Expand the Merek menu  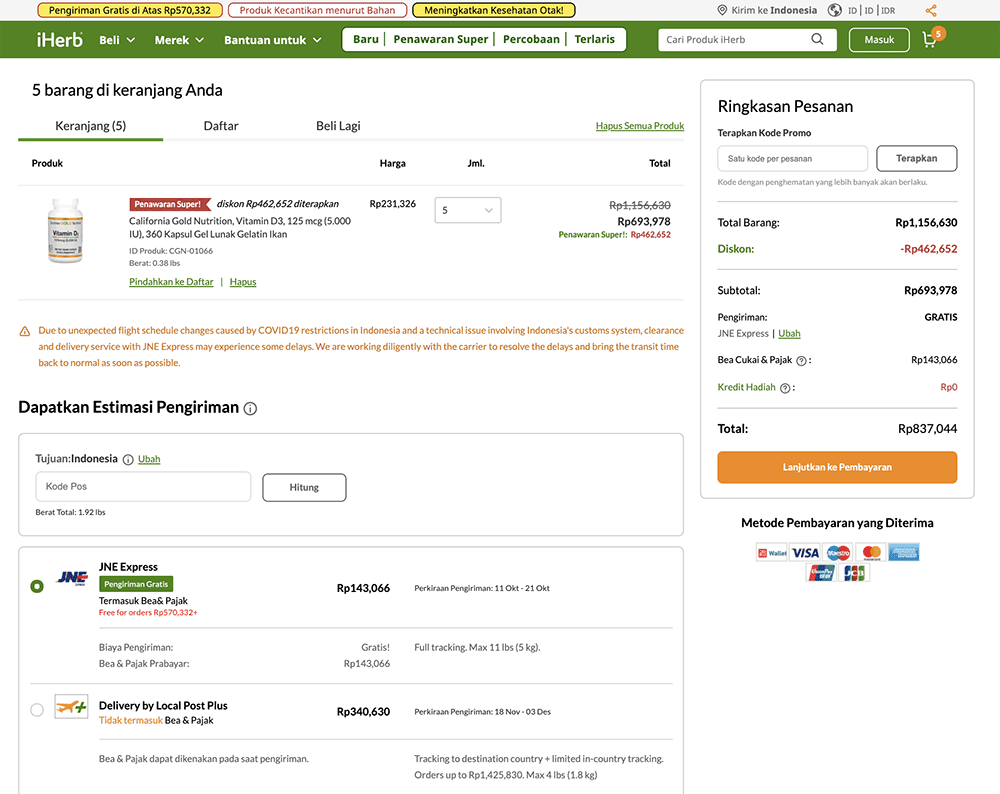click(x=179, y=40)
